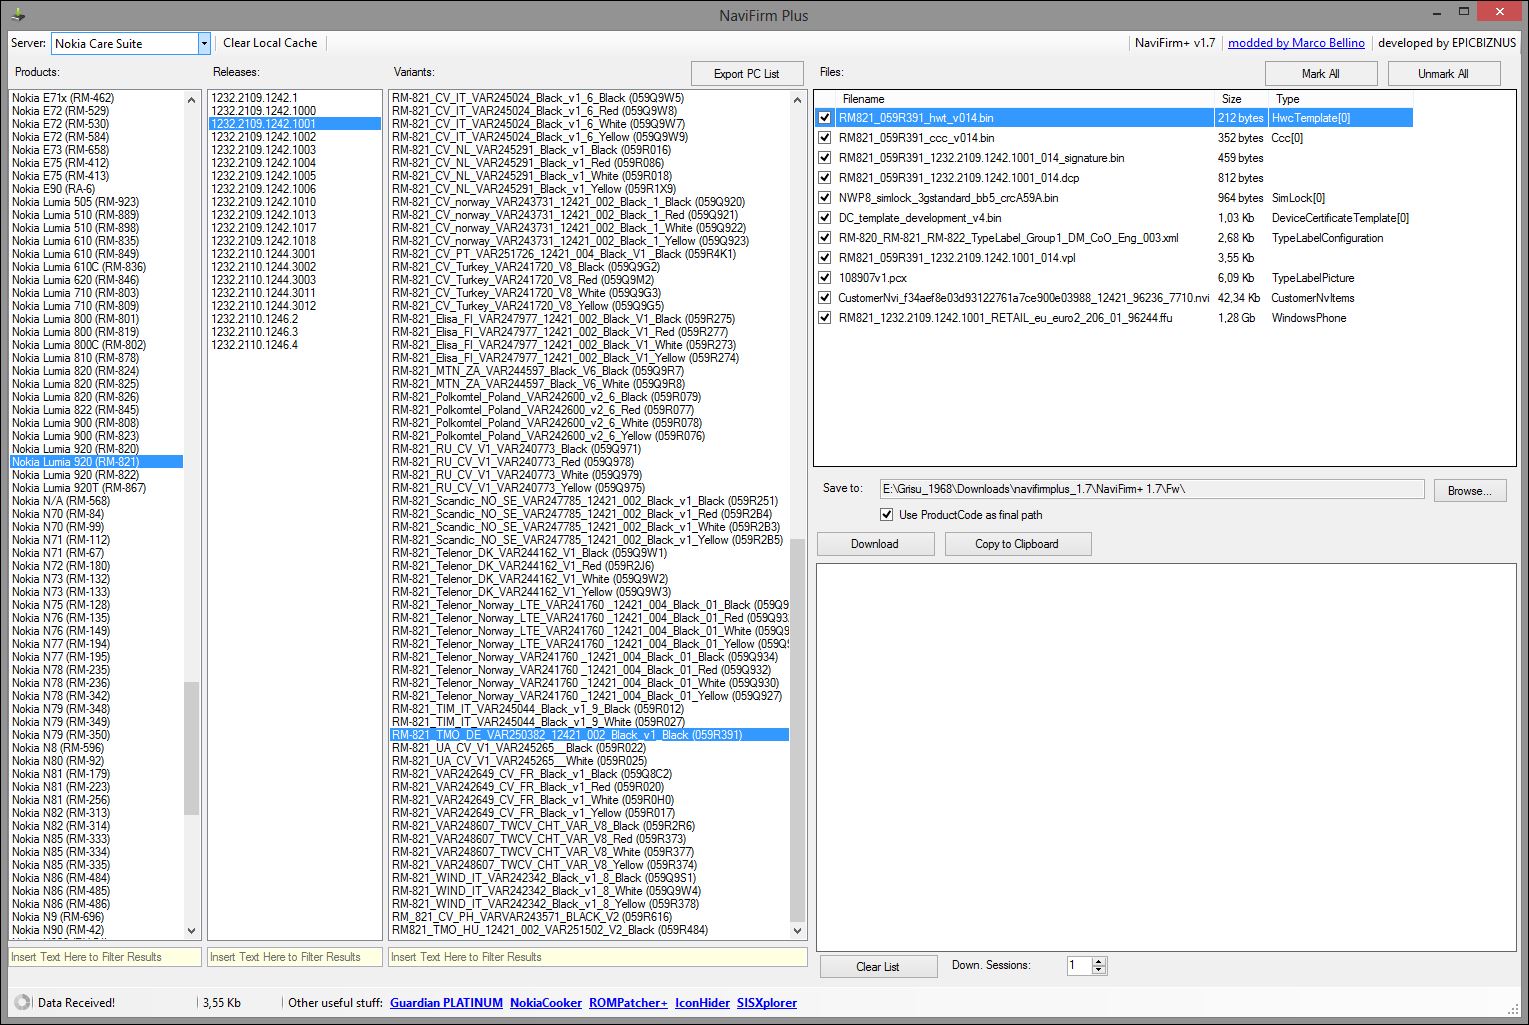Click the Variants filter text field
The width and height of the screenshot is (1529, 1025).
point(598,957)
